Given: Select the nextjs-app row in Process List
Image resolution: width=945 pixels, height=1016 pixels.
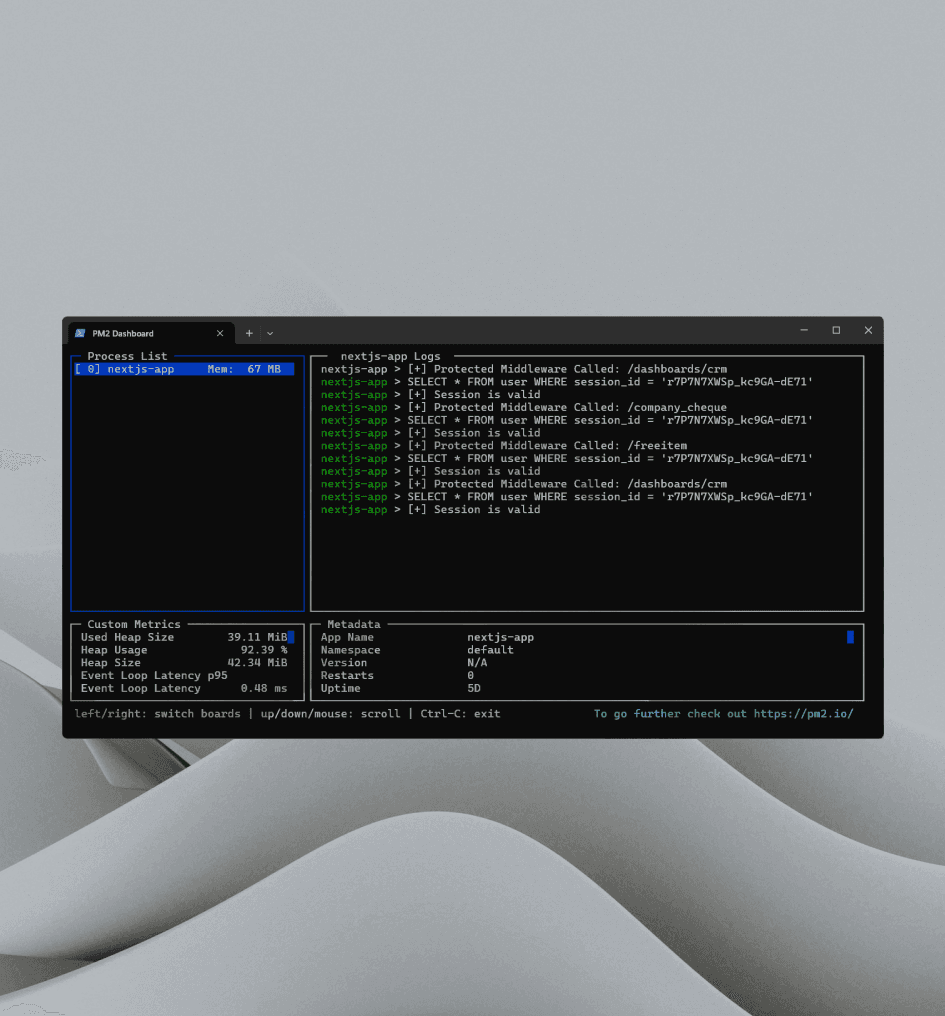Looking at the screenshot, I should click(184, 369).
